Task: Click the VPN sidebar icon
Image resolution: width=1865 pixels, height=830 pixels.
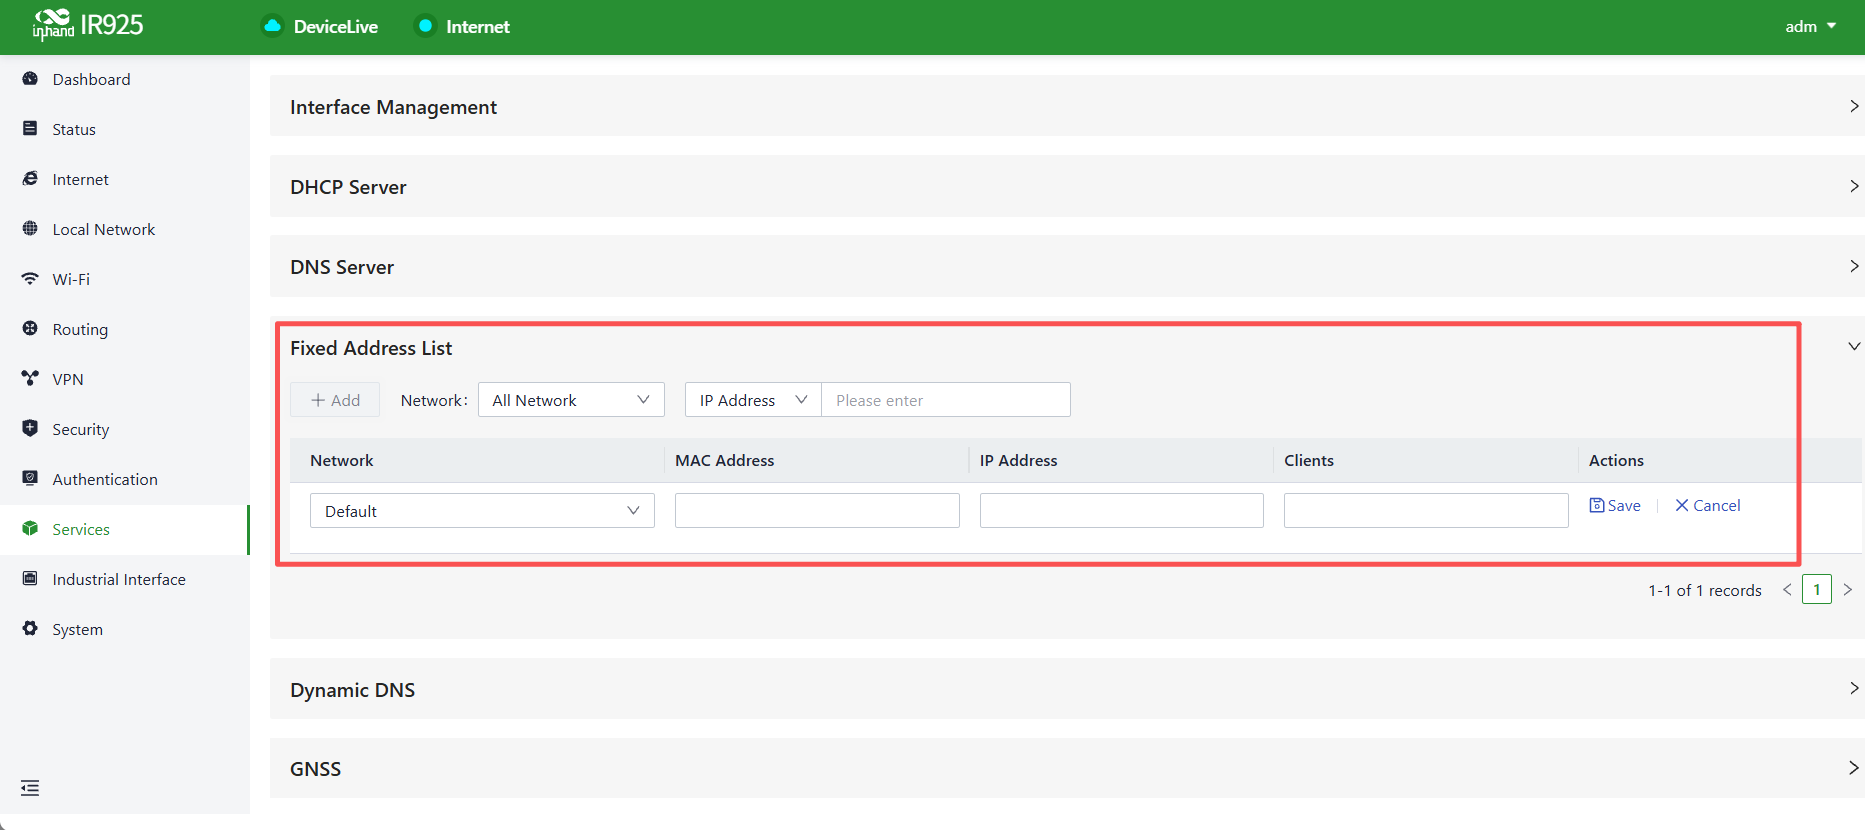Action: click(30, 379)
